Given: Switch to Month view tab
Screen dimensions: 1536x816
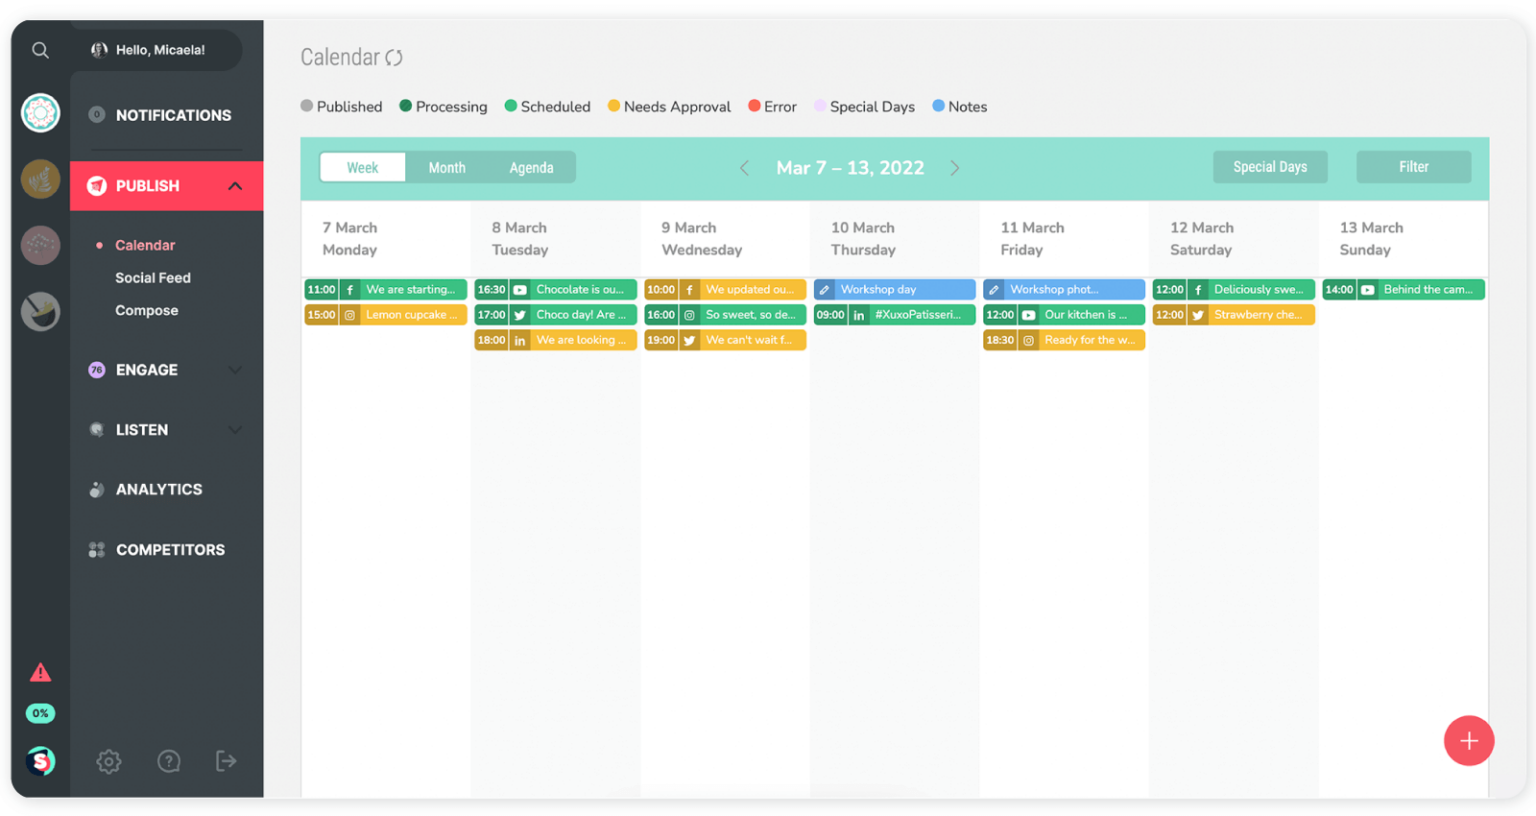Looking at the screenshot, I should click(447, 168).
